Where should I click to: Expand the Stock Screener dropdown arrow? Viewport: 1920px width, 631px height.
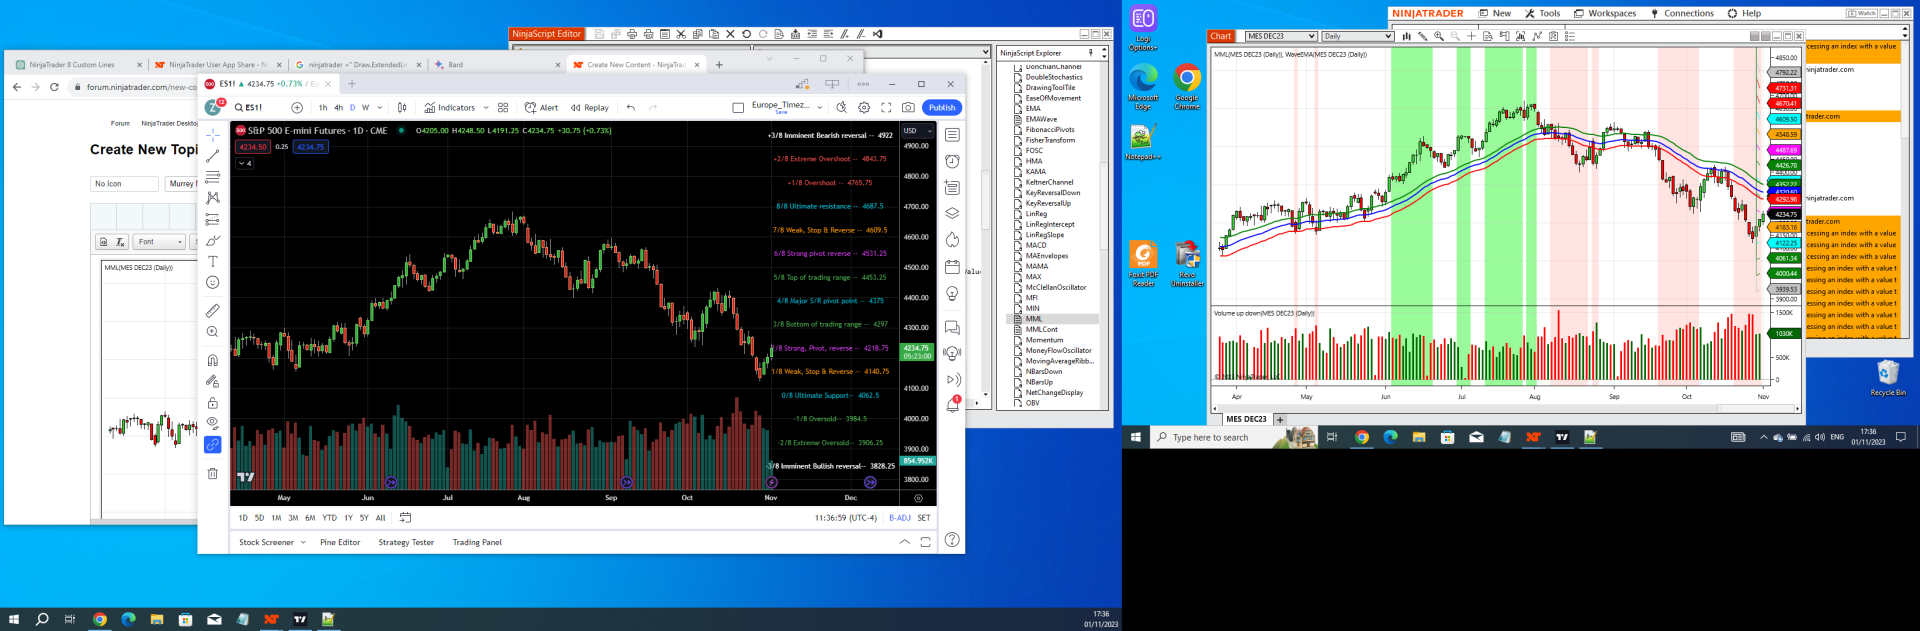click(303, 542)
